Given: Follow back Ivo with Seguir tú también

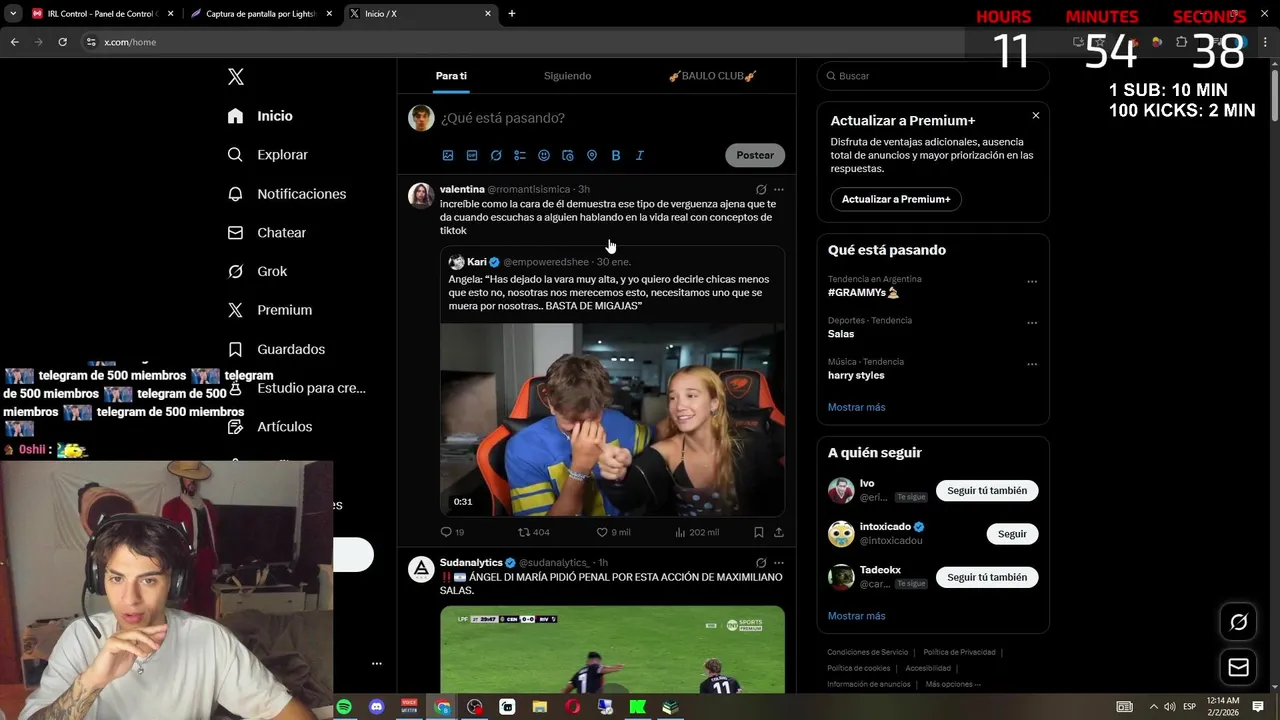Looking at the screenshot, I should 987,491.
